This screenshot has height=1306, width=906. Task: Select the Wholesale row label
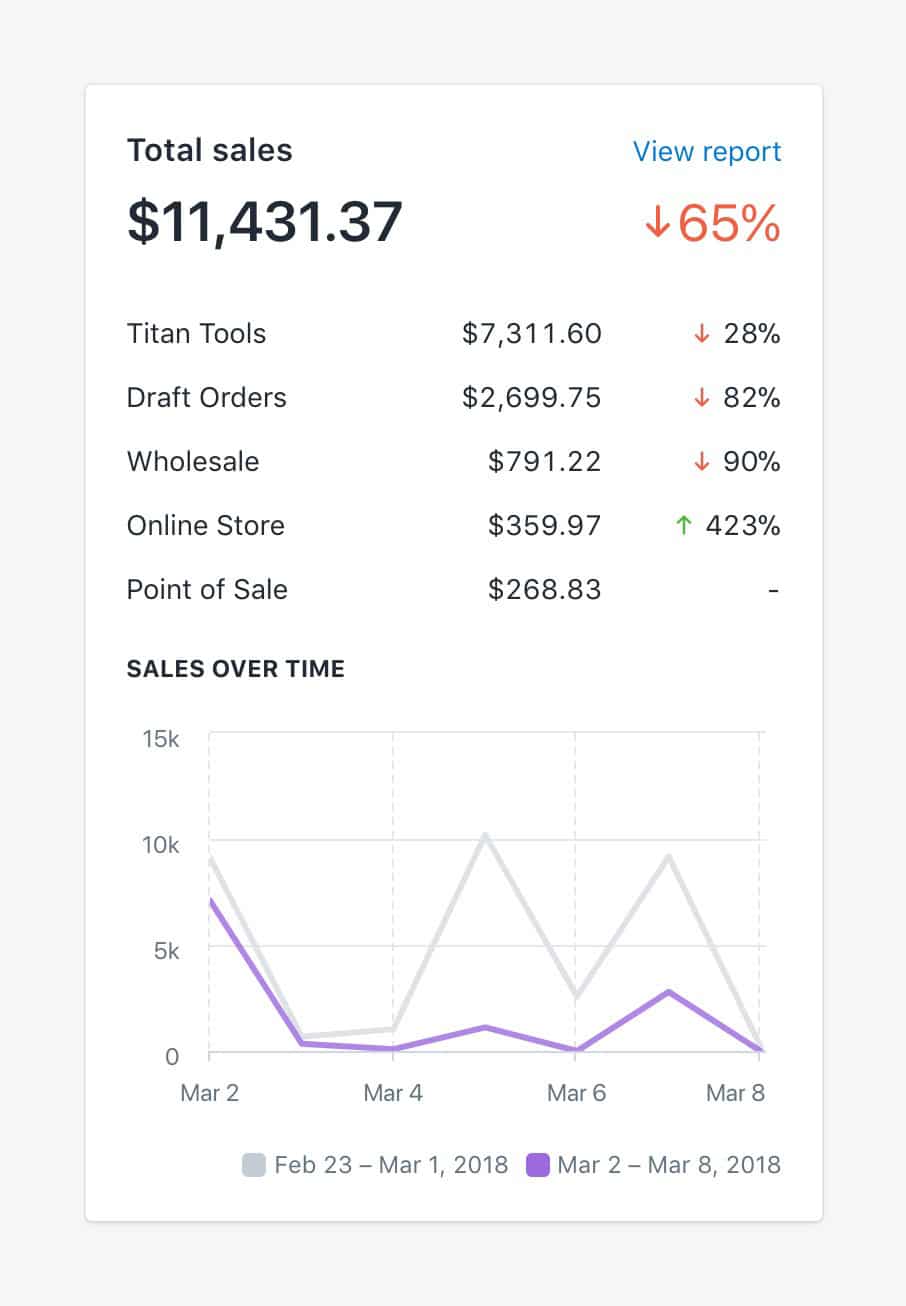(x=192, y=462)
